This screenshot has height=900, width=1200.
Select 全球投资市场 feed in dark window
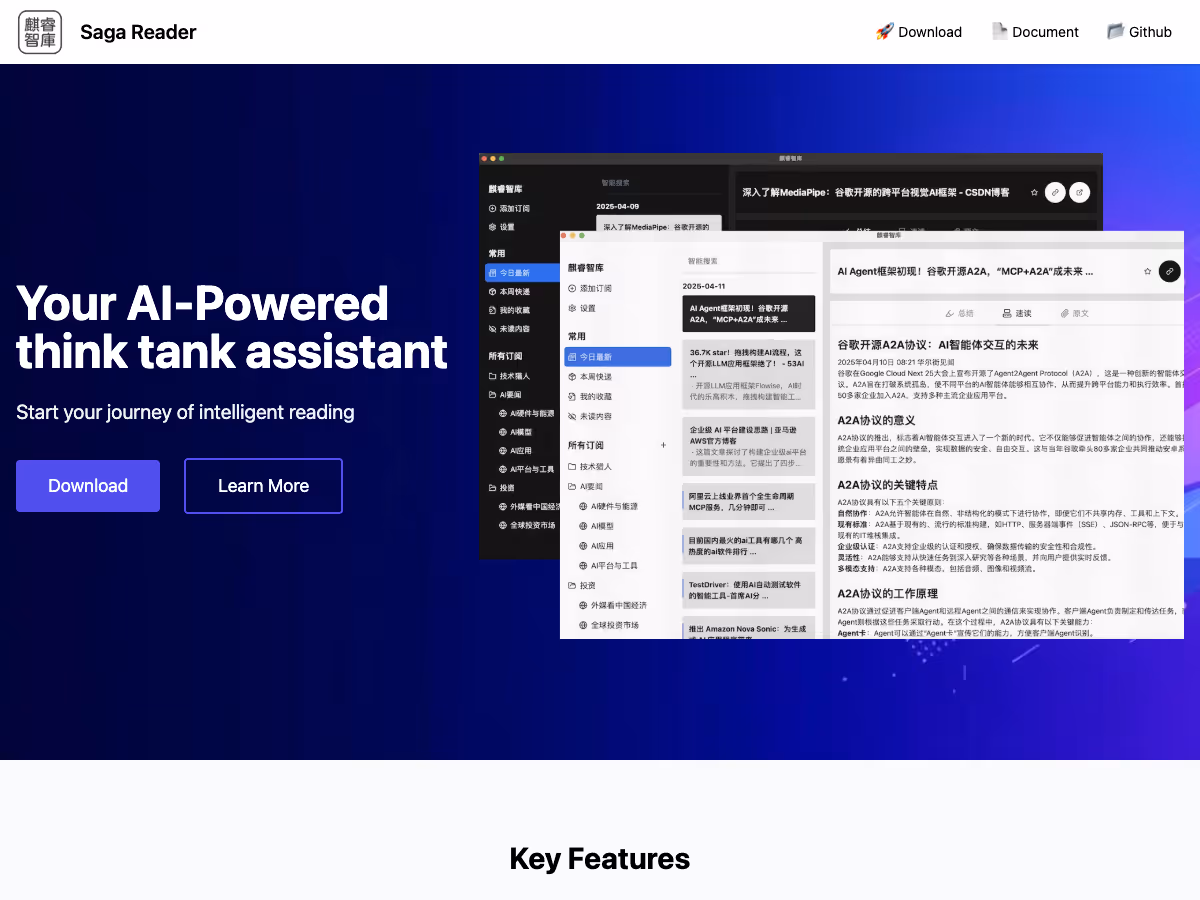click(x=526, y=524)
